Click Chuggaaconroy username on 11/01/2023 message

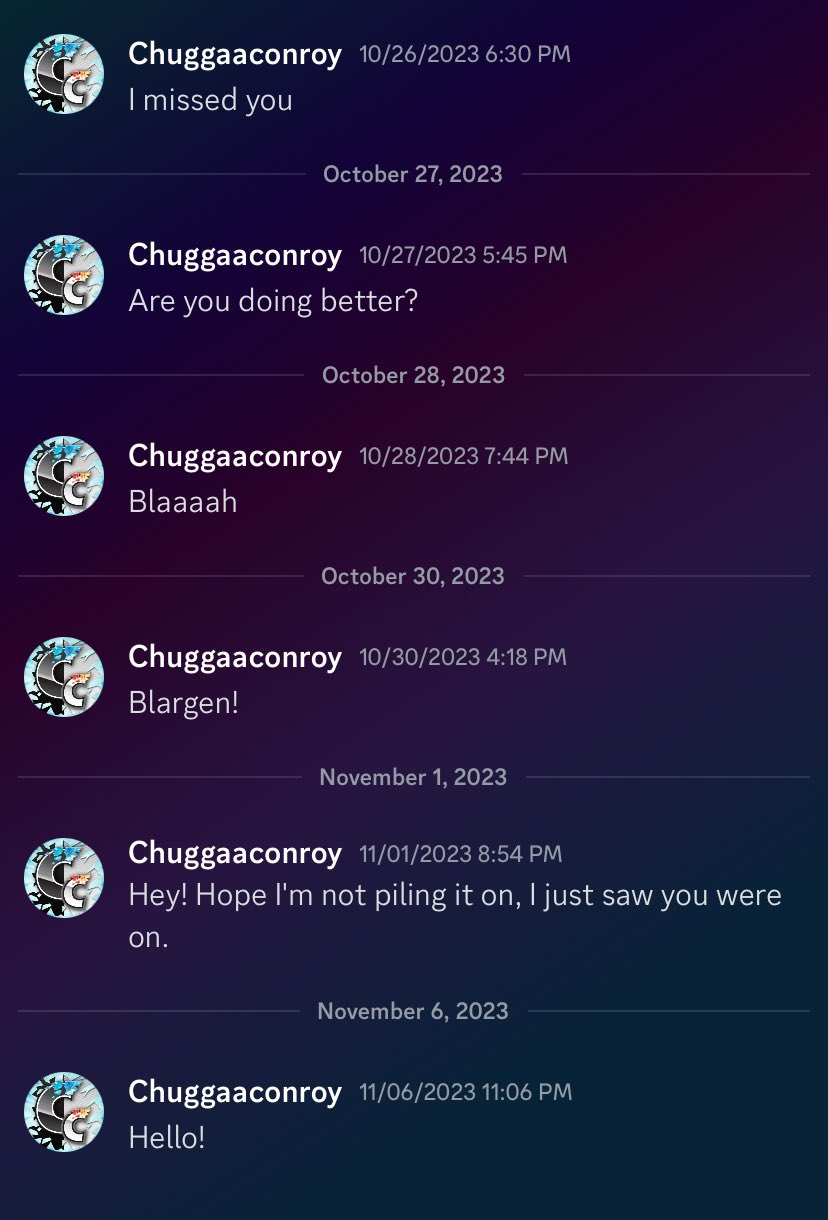235,854
